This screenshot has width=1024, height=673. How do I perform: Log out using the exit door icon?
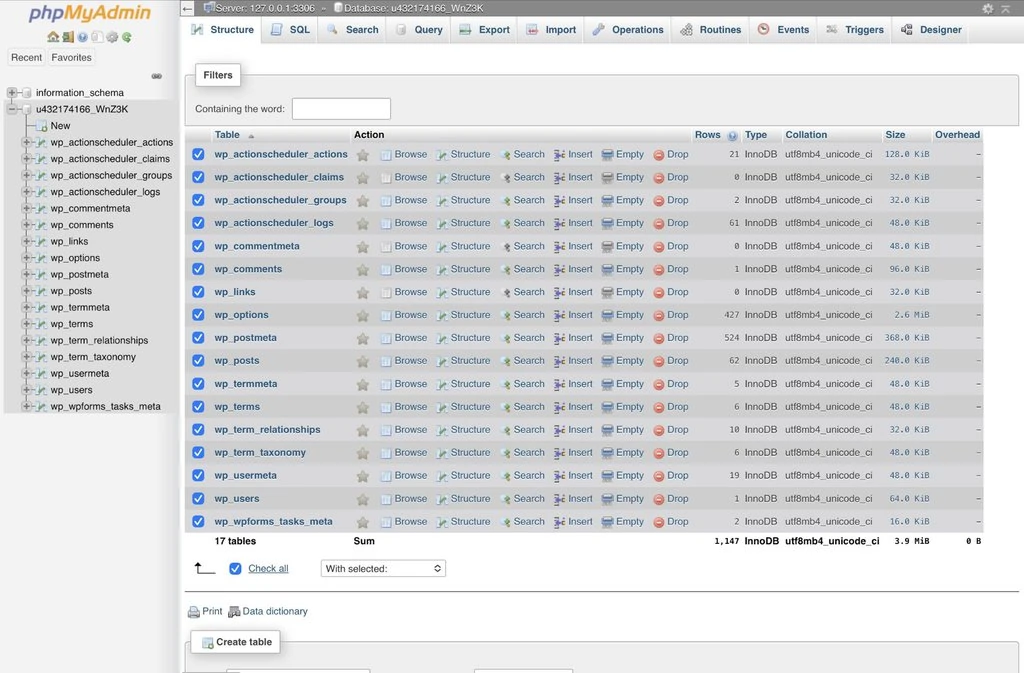tap(68, 36)
